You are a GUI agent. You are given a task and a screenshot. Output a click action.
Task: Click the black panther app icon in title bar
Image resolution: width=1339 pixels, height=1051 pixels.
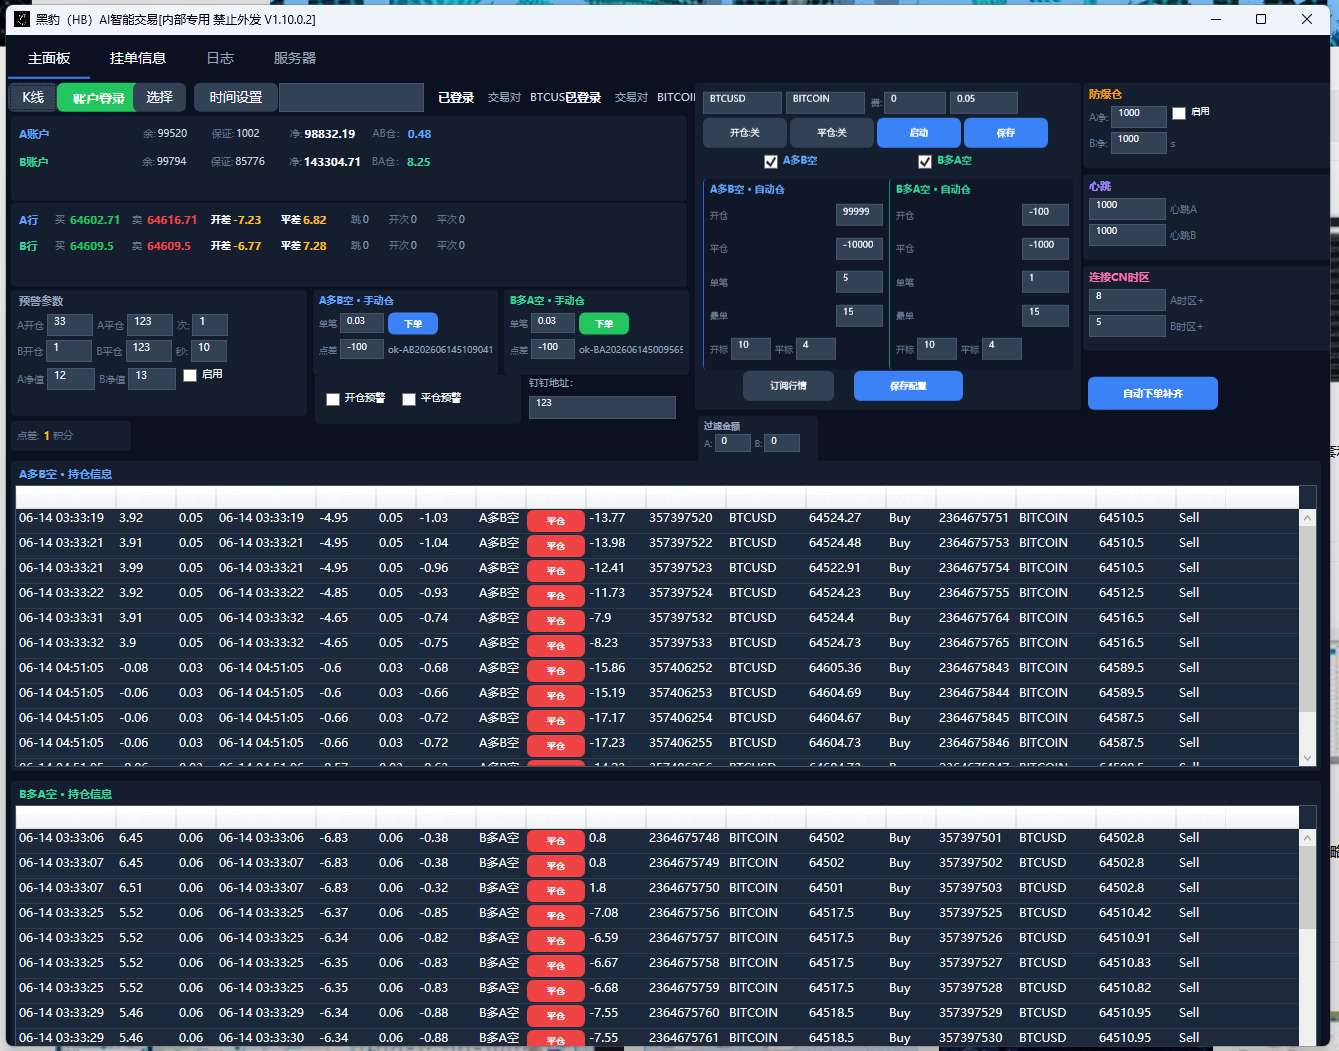tap(22, 19)
